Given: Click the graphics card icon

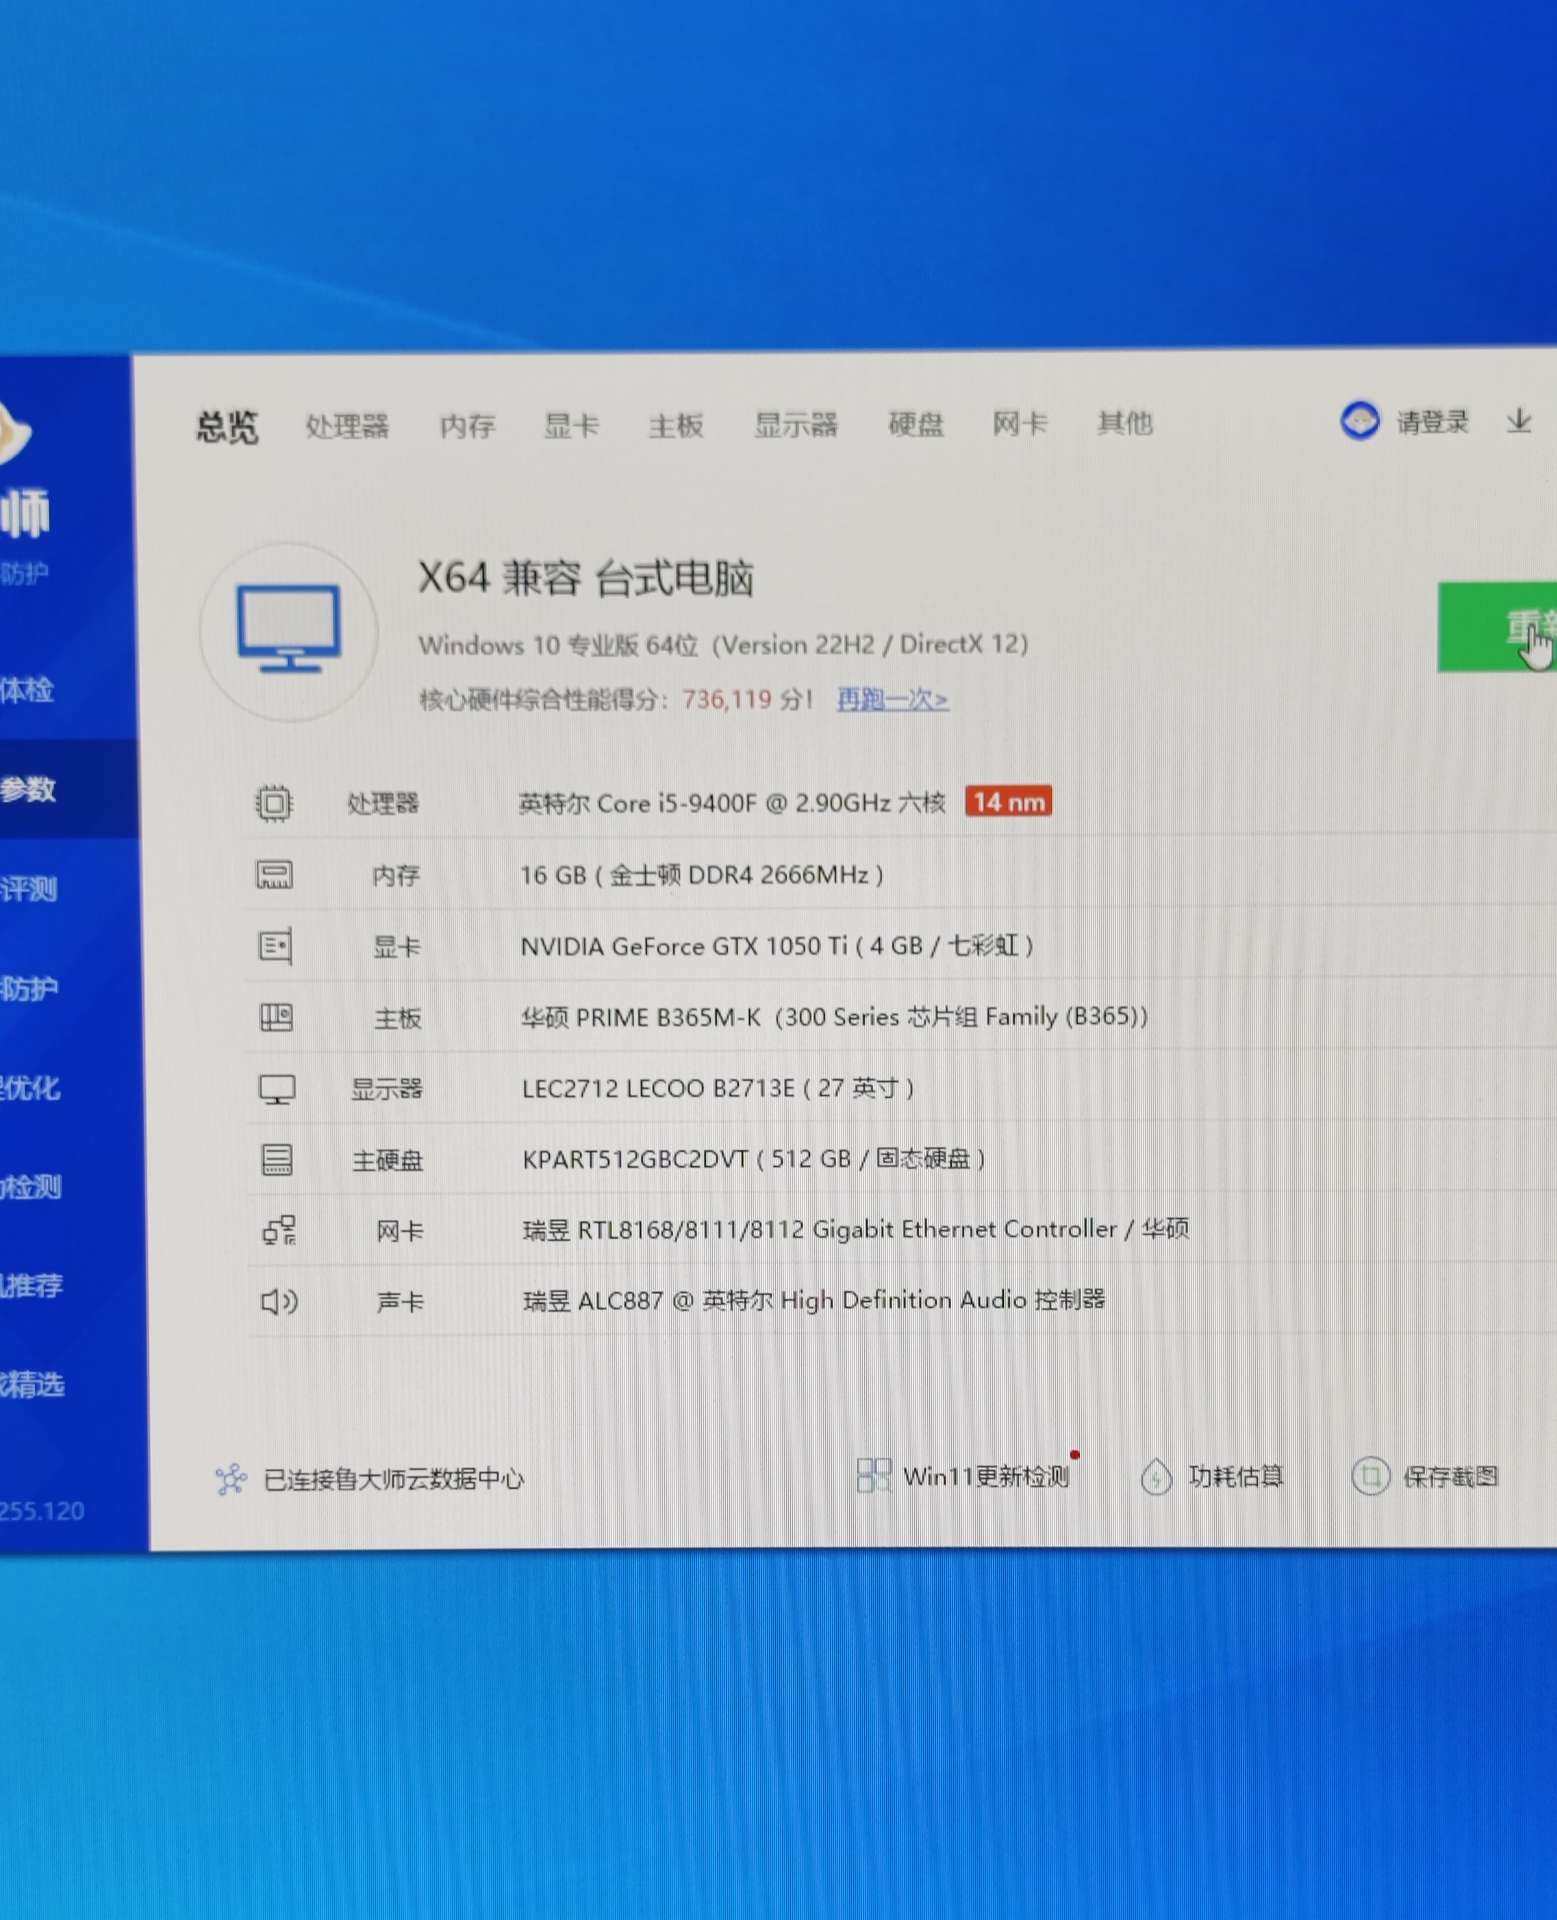Looking at the screenshot, I should (276, 946).
